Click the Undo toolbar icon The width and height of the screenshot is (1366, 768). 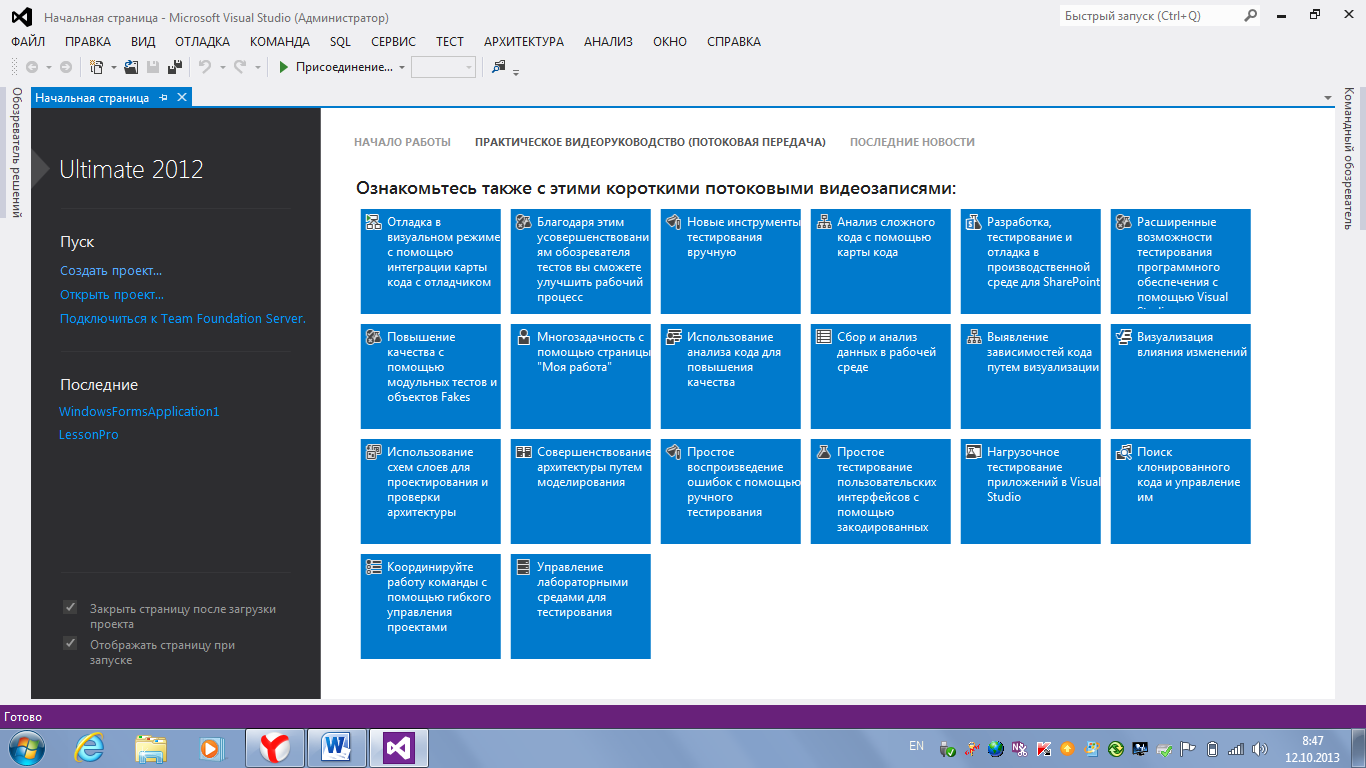[x=204, y=67]
